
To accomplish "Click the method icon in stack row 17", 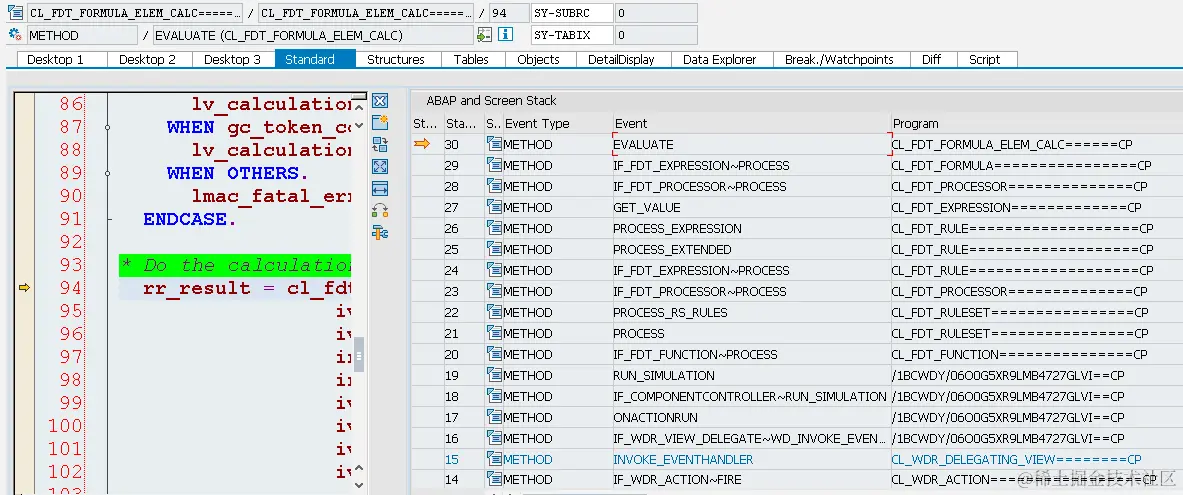I will tap(494, 417).
